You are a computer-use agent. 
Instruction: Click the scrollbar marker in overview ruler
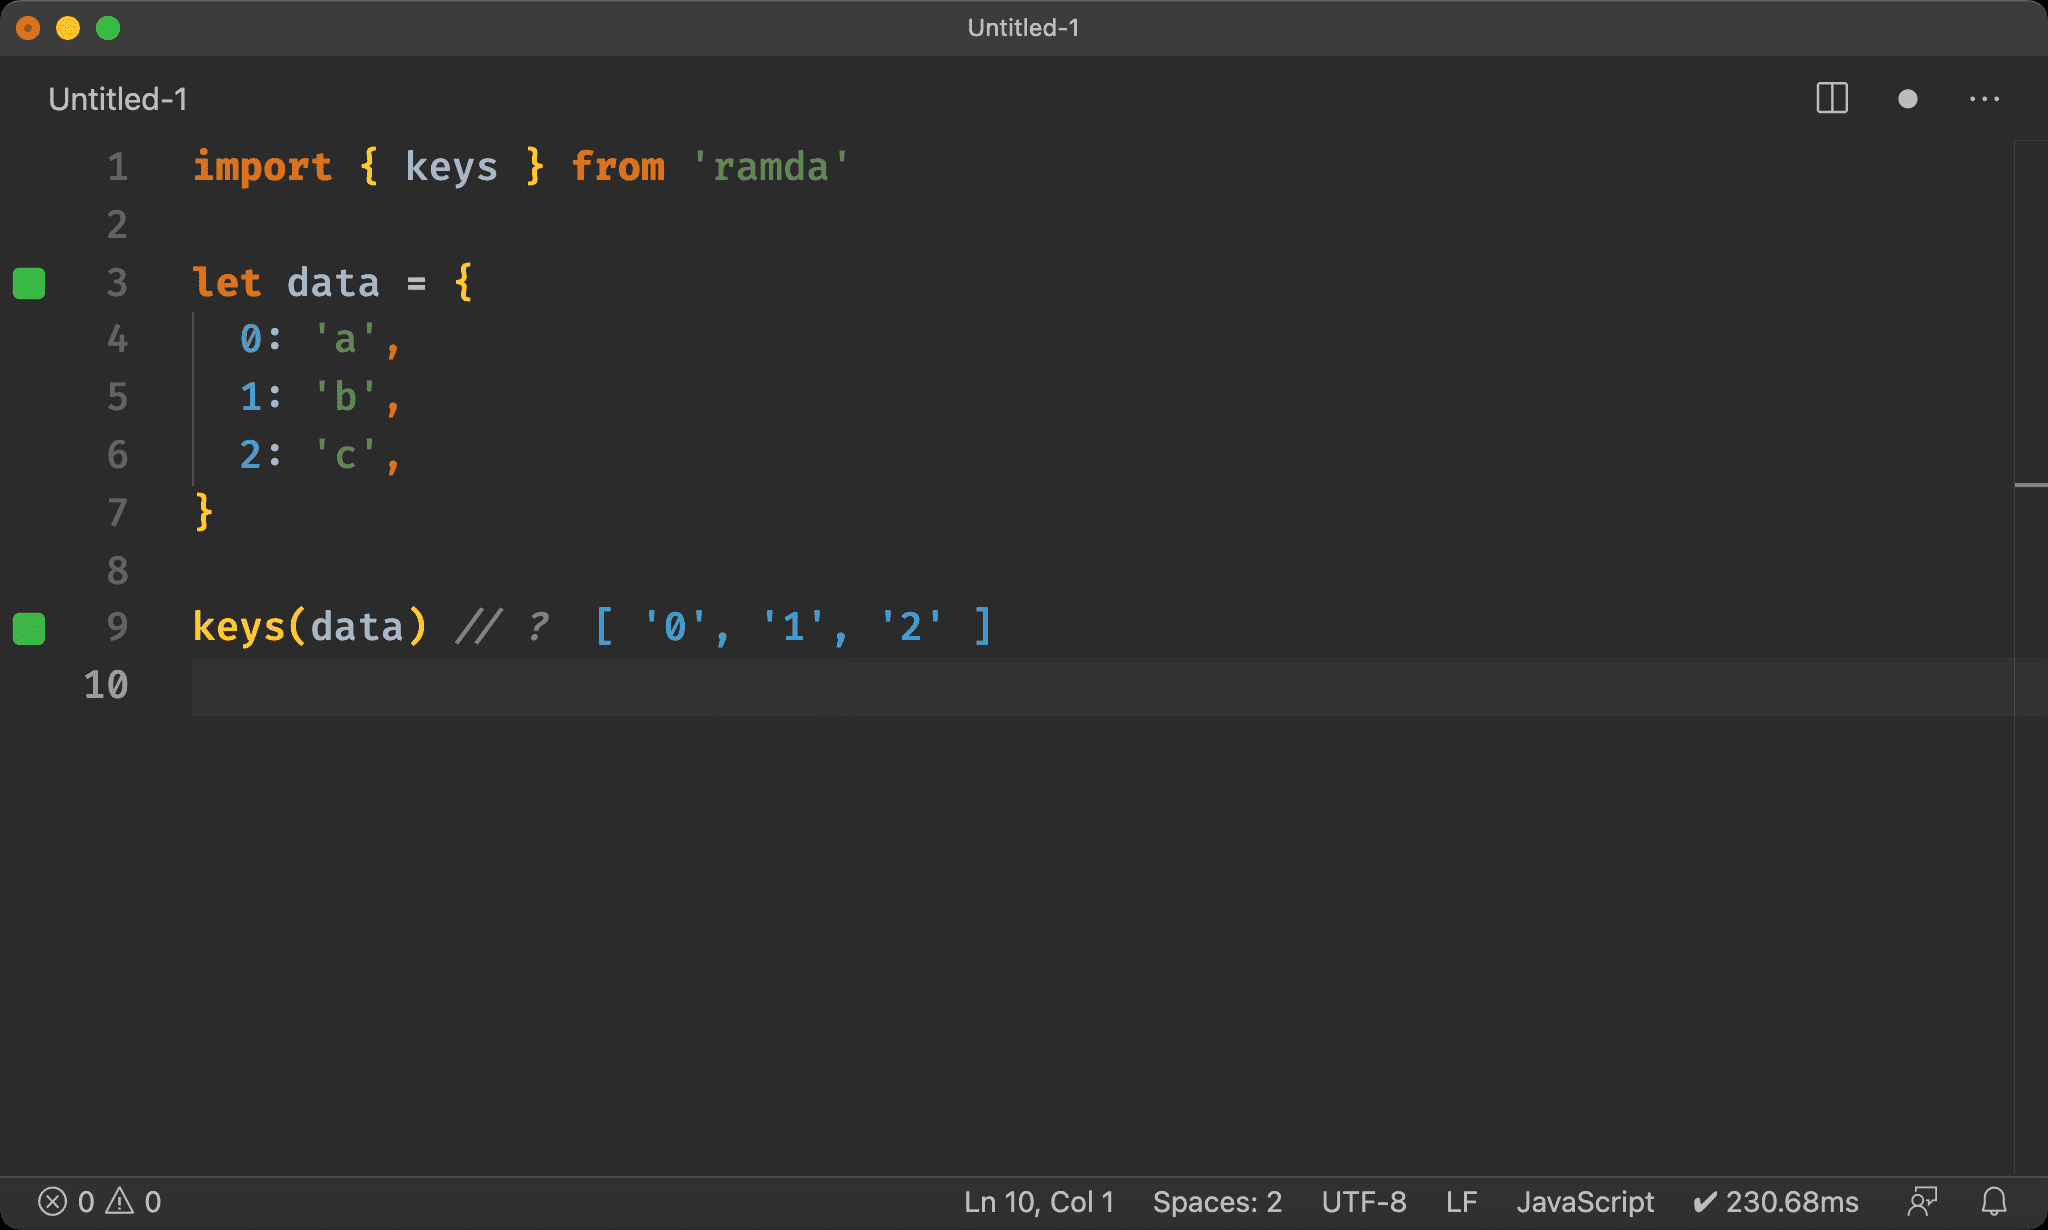tap(2030, 485)
